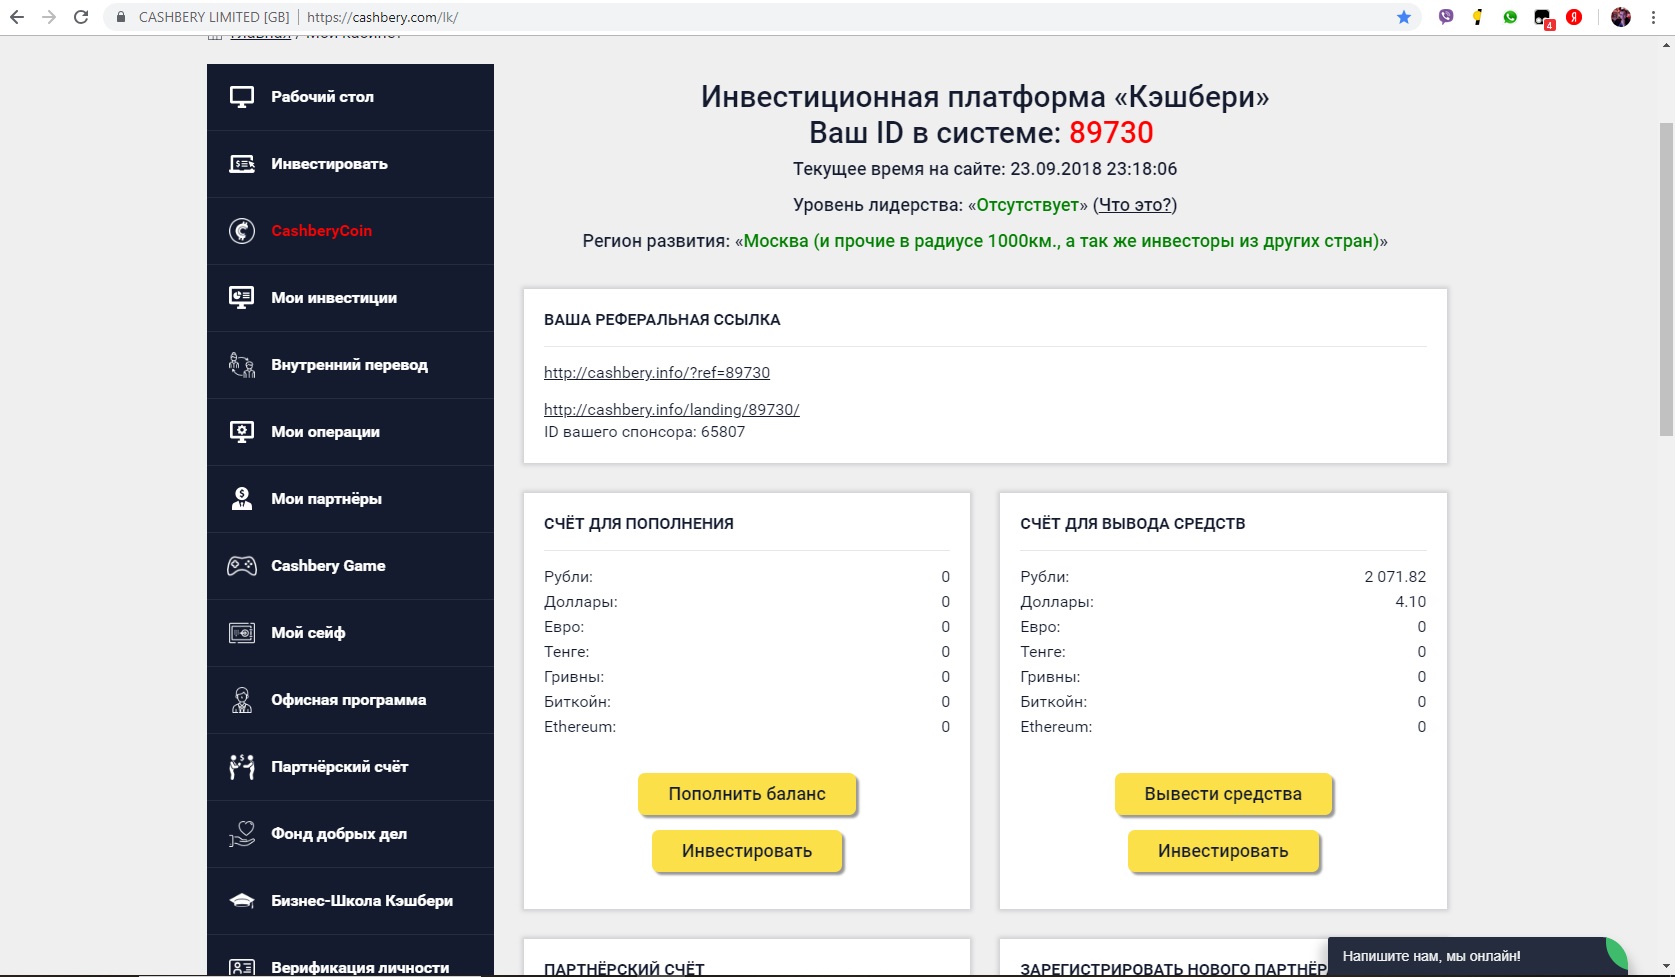
Task: Click the gamepad icon for Cashbery Game
Action: point(242,566)
